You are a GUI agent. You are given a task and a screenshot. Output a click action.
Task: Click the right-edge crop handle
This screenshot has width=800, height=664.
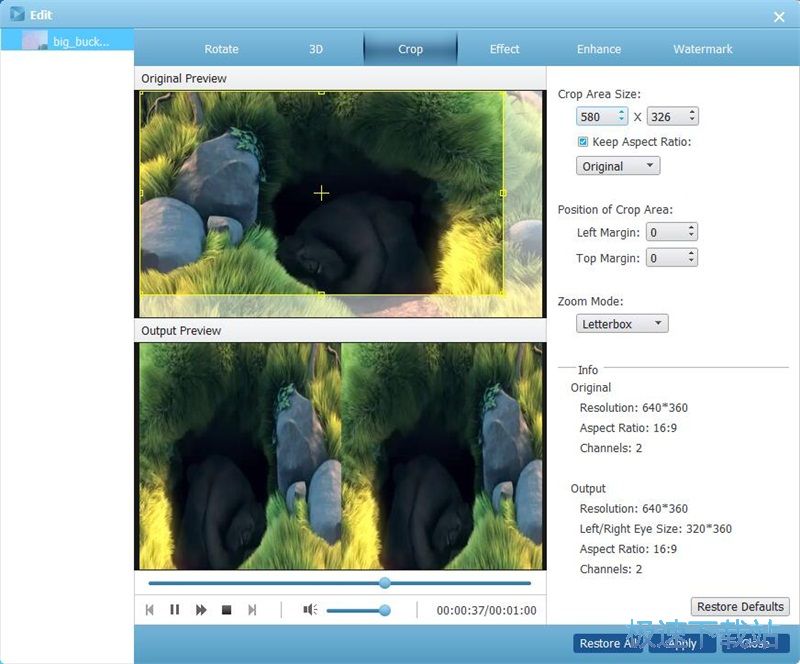click(x=503, y=193)
